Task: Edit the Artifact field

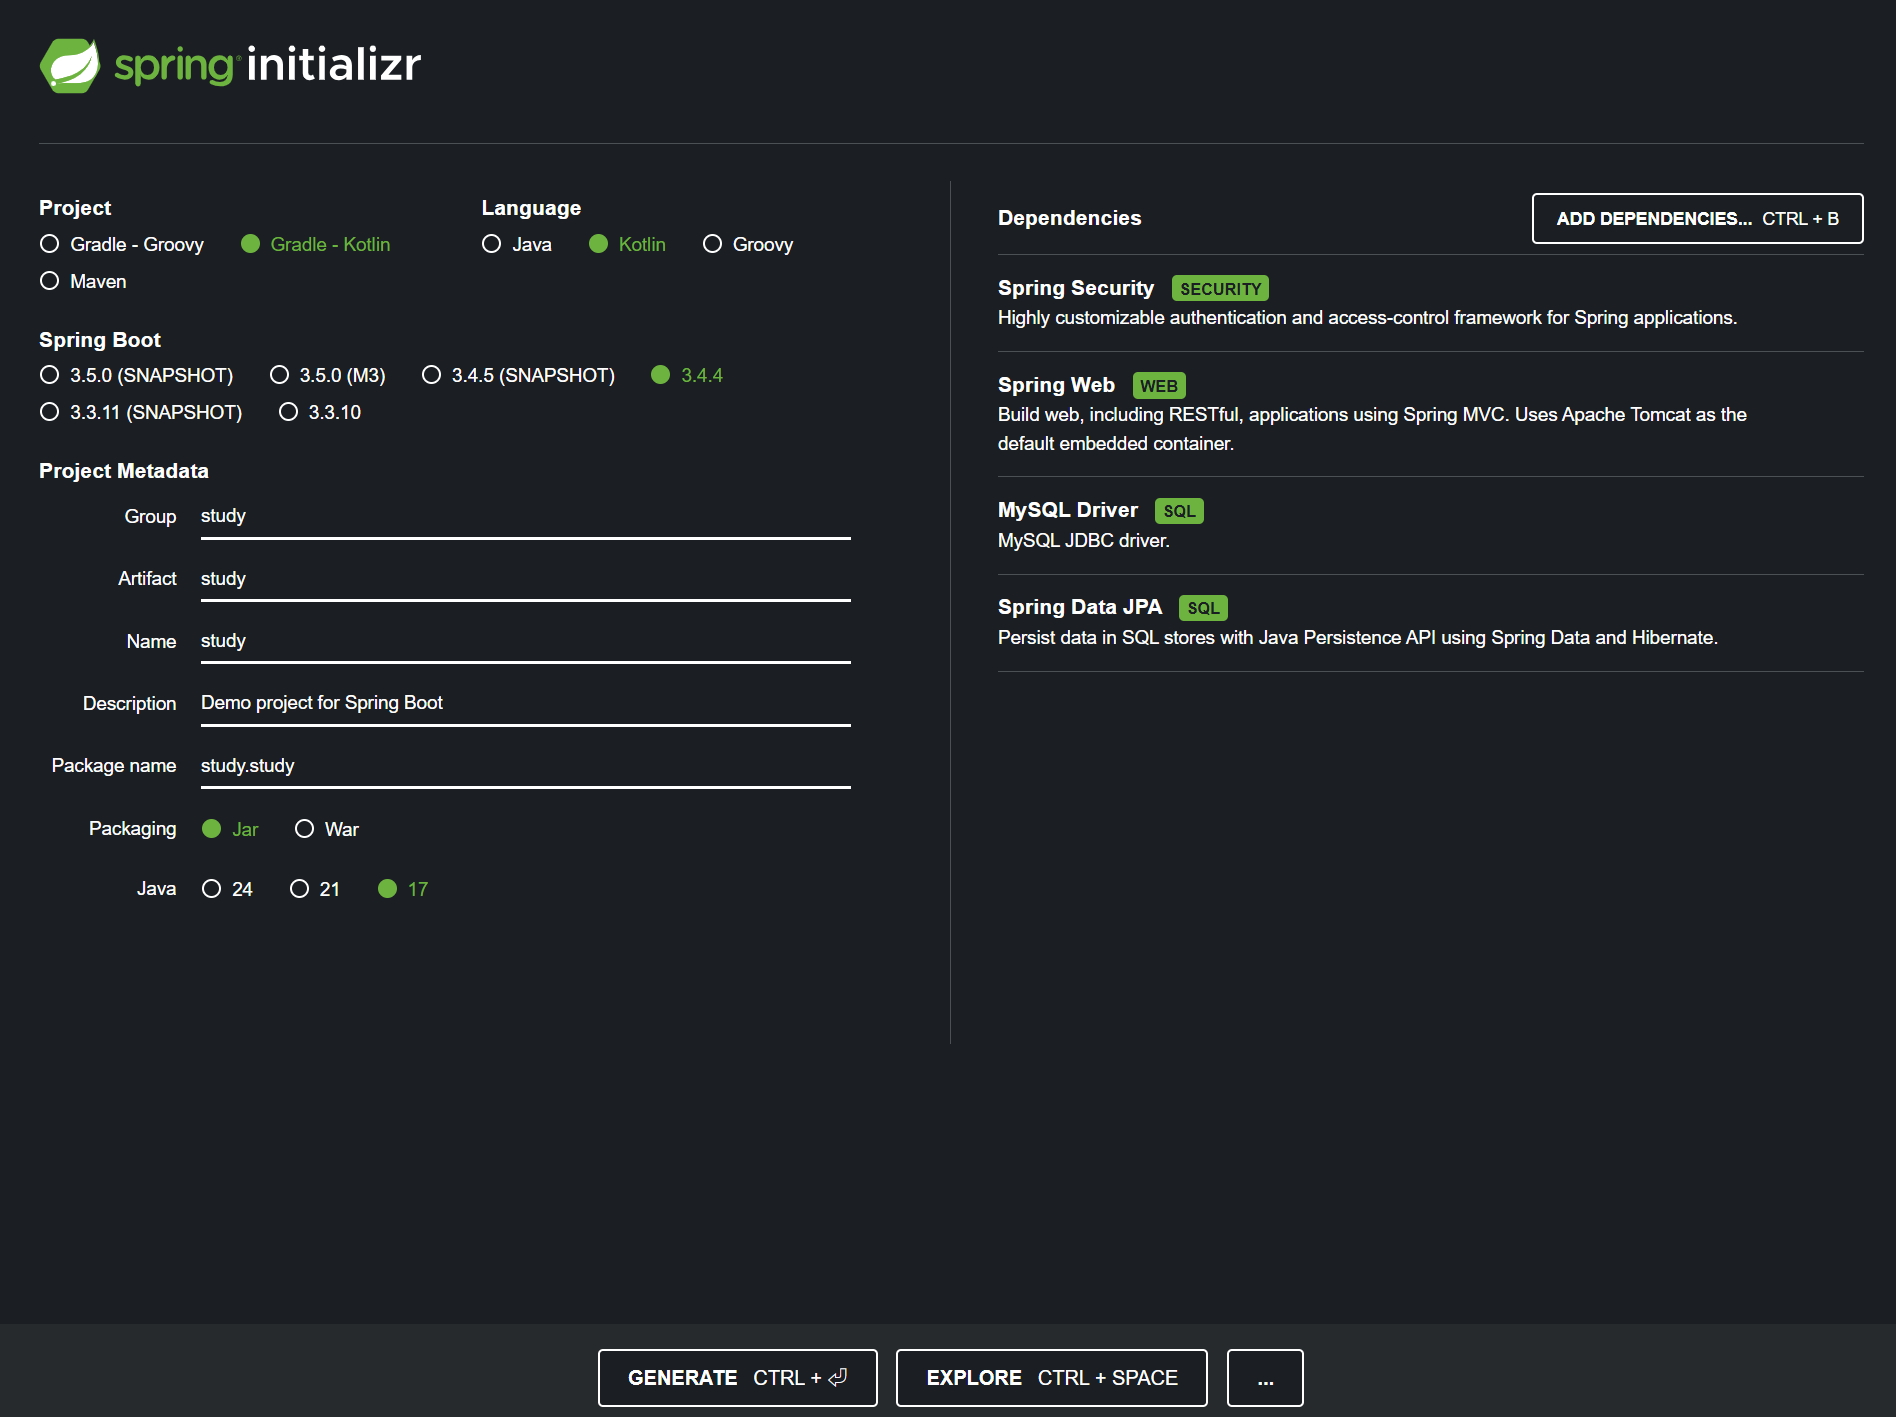Action: tap(526, 579)
